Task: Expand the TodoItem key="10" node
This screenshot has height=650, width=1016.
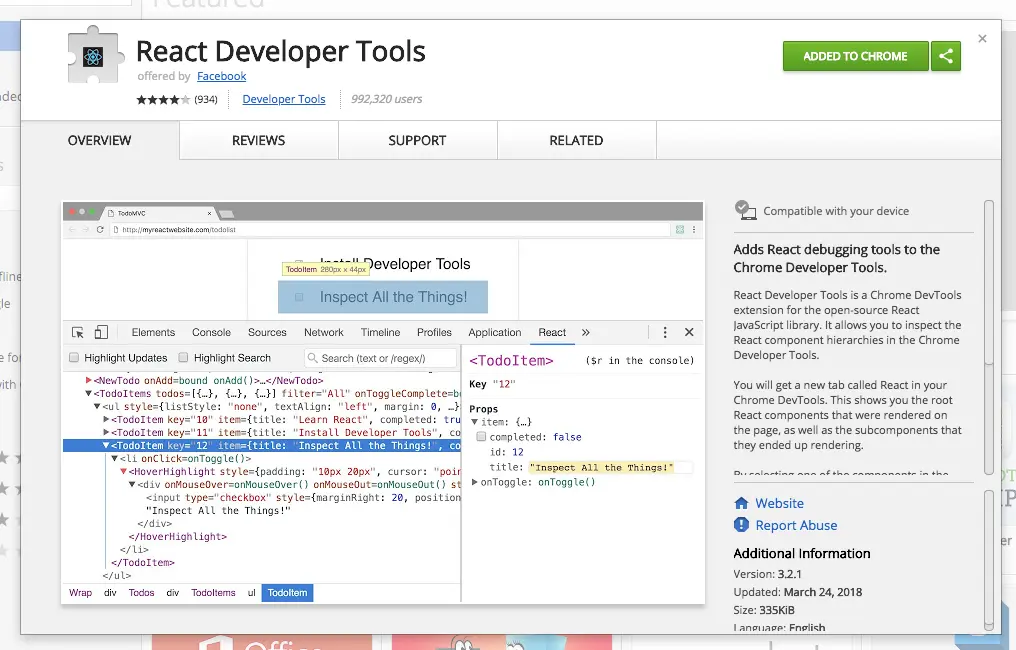Action: tap(106, 419)
